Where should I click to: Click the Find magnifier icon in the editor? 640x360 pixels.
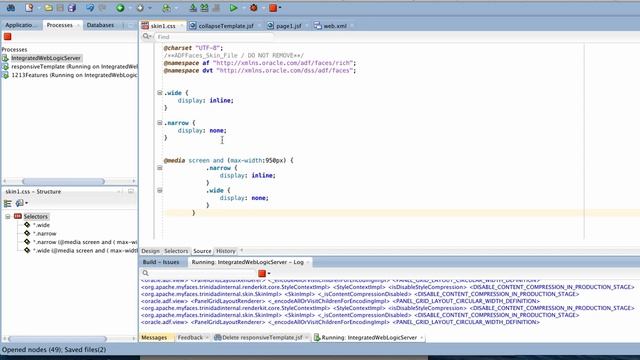(x=146, y=37)
